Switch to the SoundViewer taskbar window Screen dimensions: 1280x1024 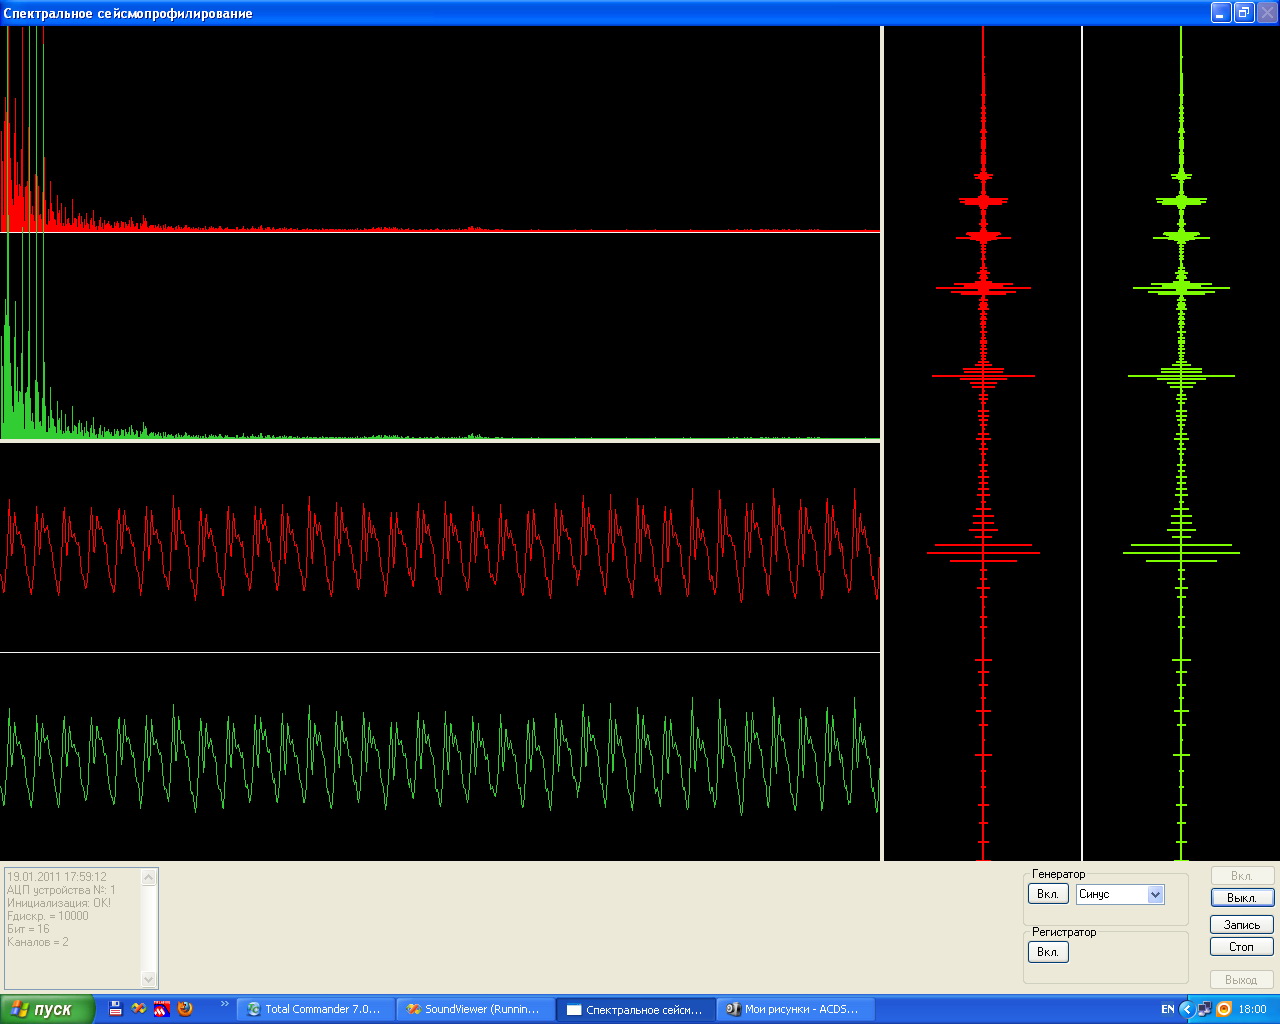pyautogui.click(x=475, y=1009)
